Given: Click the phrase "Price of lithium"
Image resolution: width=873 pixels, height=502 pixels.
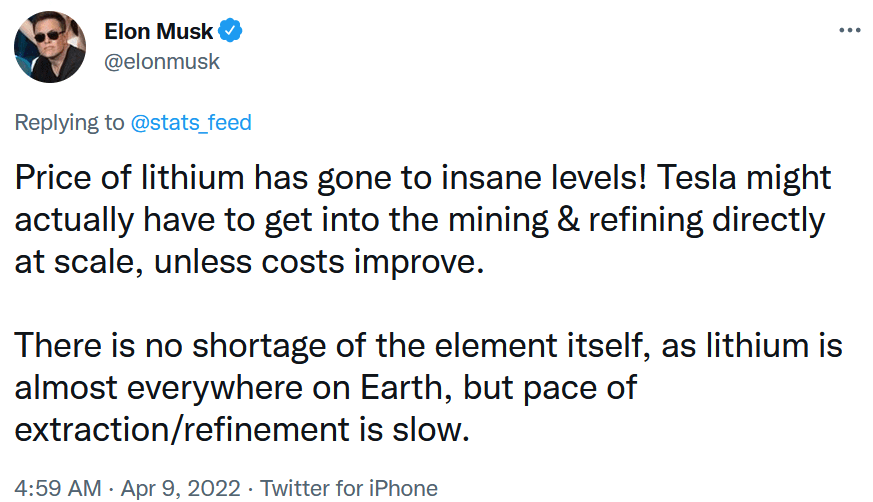Looking at the screenshot, I should [129, 178].
